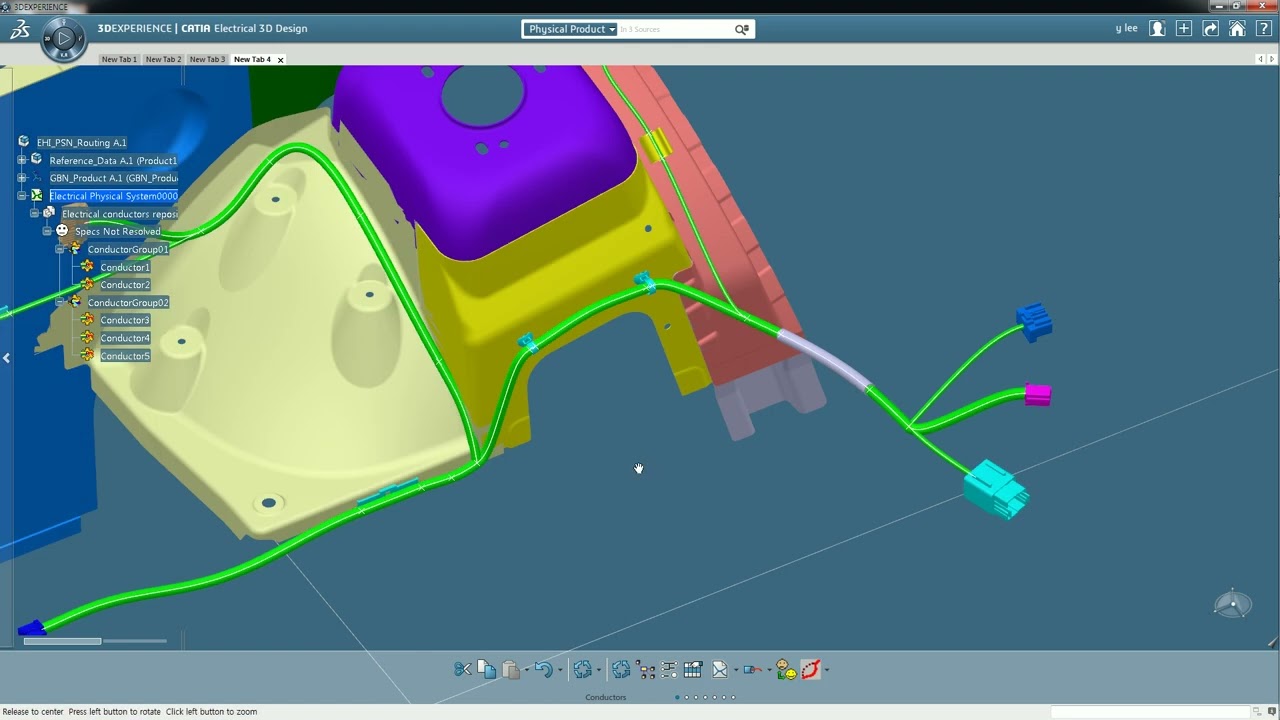Select New Tab 4

[x=252, y=59]
